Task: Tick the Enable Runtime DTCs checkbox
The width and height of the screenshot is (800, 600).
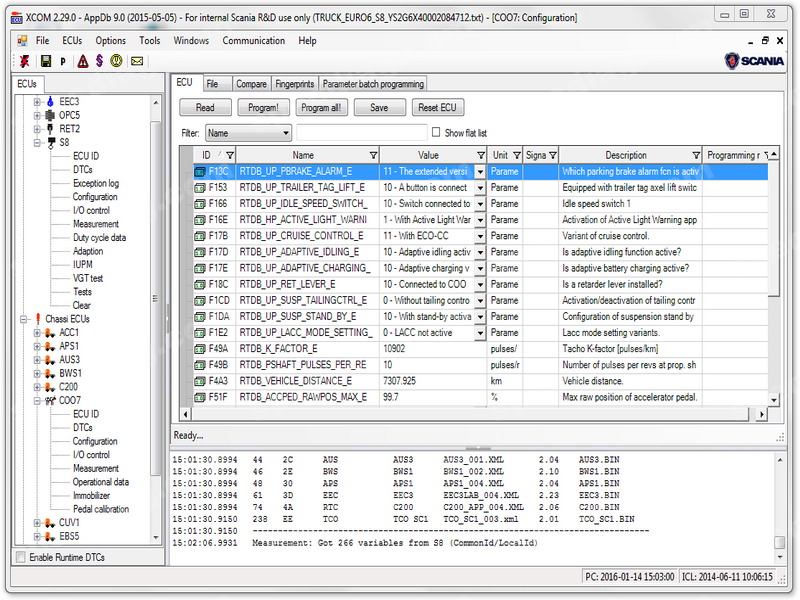Action: (x=21, y=557)
